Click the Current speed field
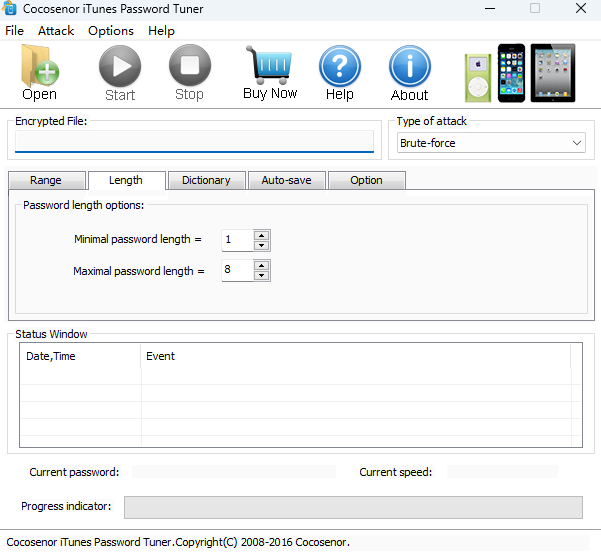Image resolution: width=601 pixels, height=555 pixels. coord(502,472)
